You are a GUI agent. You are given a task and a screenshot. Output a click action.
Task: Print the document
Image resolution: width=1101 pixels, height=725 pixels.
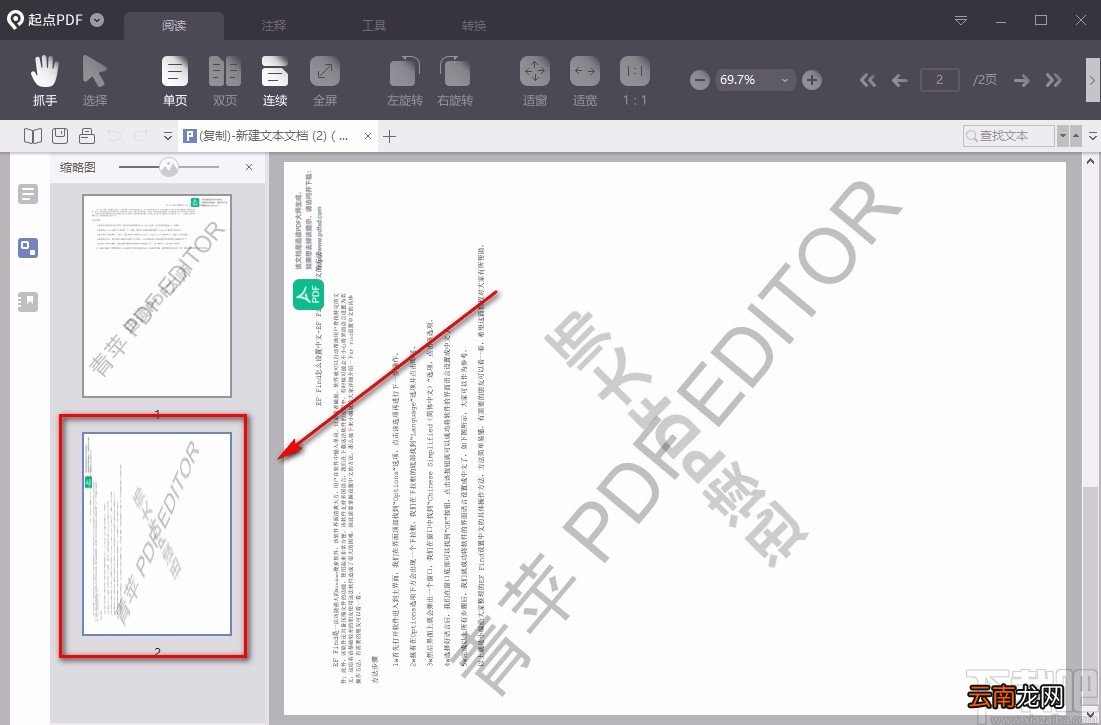[x=87, y=135]
